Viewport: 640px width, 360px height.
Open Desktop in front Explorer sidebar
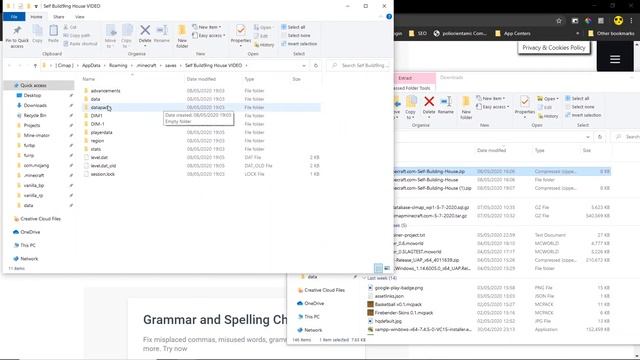32,95
